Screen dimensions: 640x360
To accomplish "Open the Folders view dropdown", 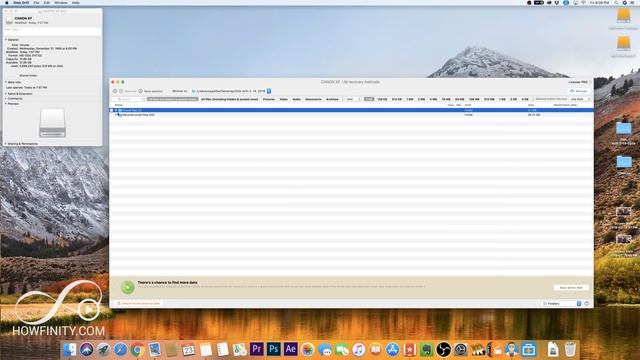I will [562, 303].
